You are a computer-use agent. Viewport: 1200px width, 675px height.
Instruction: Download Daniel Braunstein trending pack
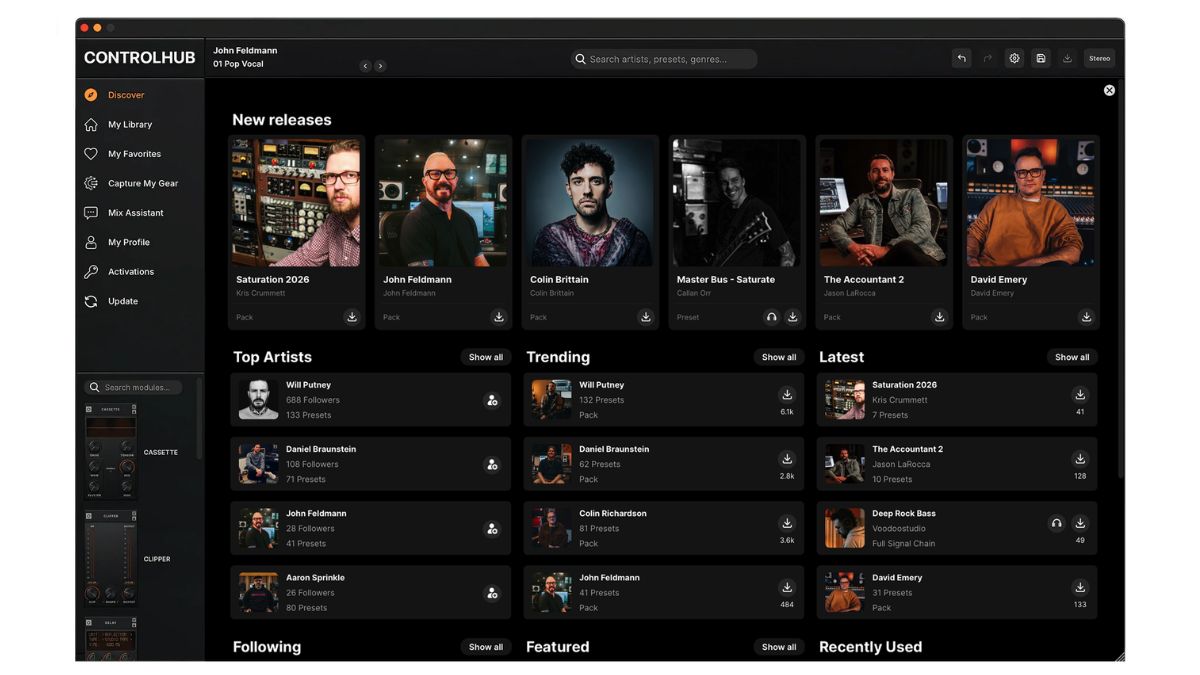[787, 459]
